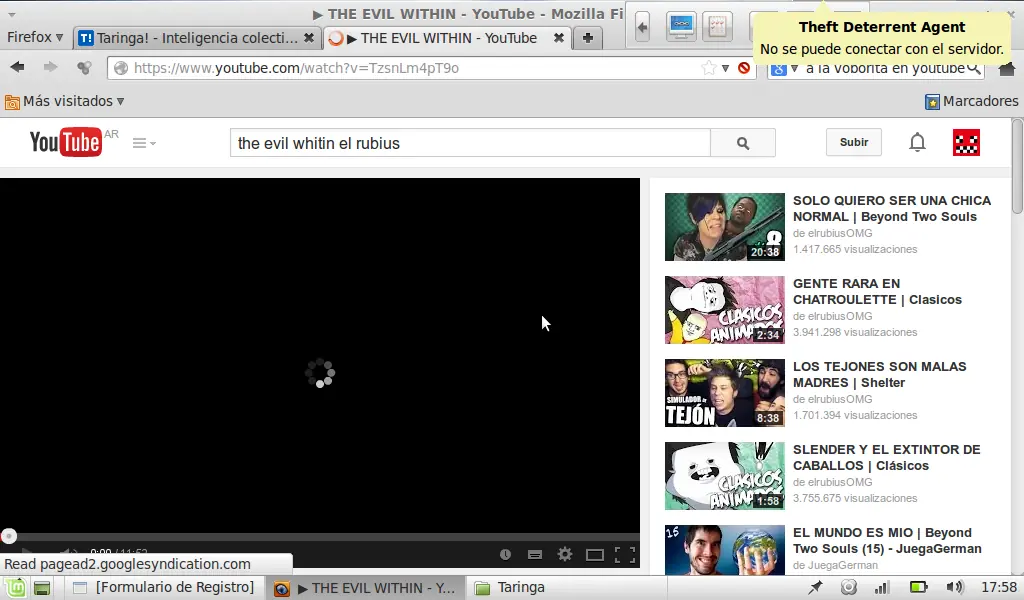Bookmark this page with the star icon
This screenshot has height=600, width=1024.
[709, 68]
